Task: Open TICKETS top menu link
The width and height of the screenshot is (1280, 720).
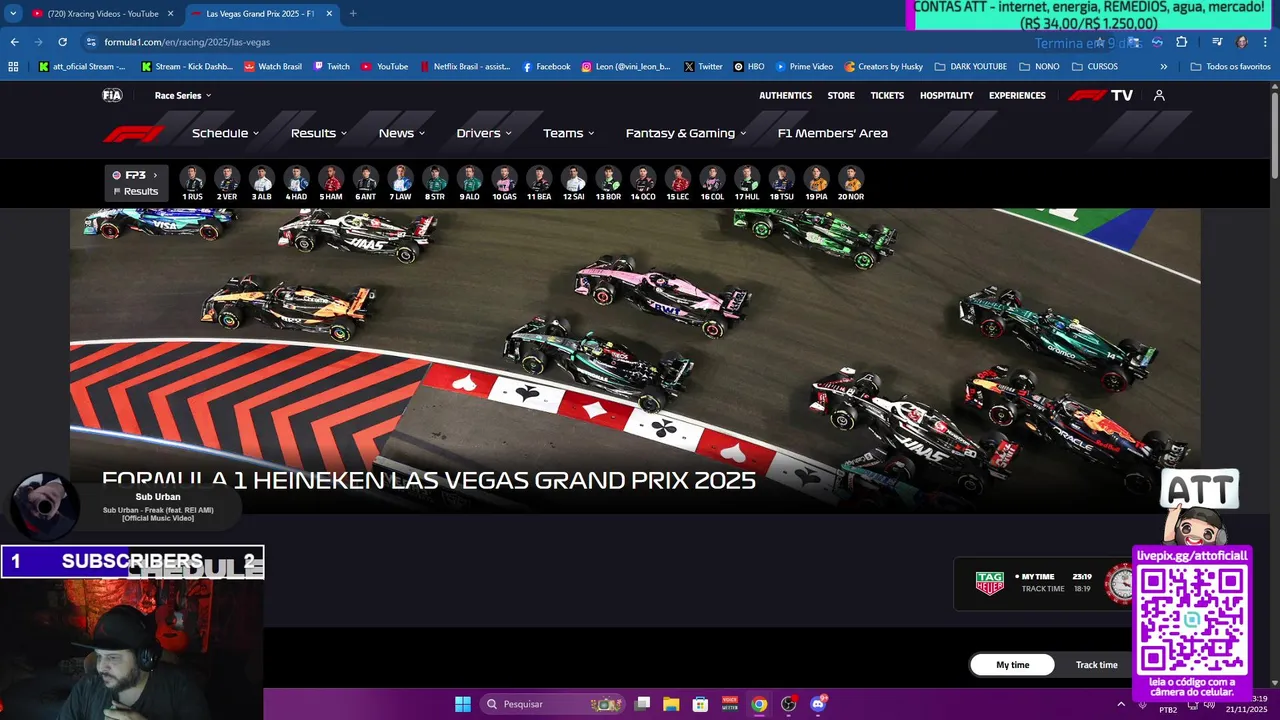Action: click(x=887, y=95)
